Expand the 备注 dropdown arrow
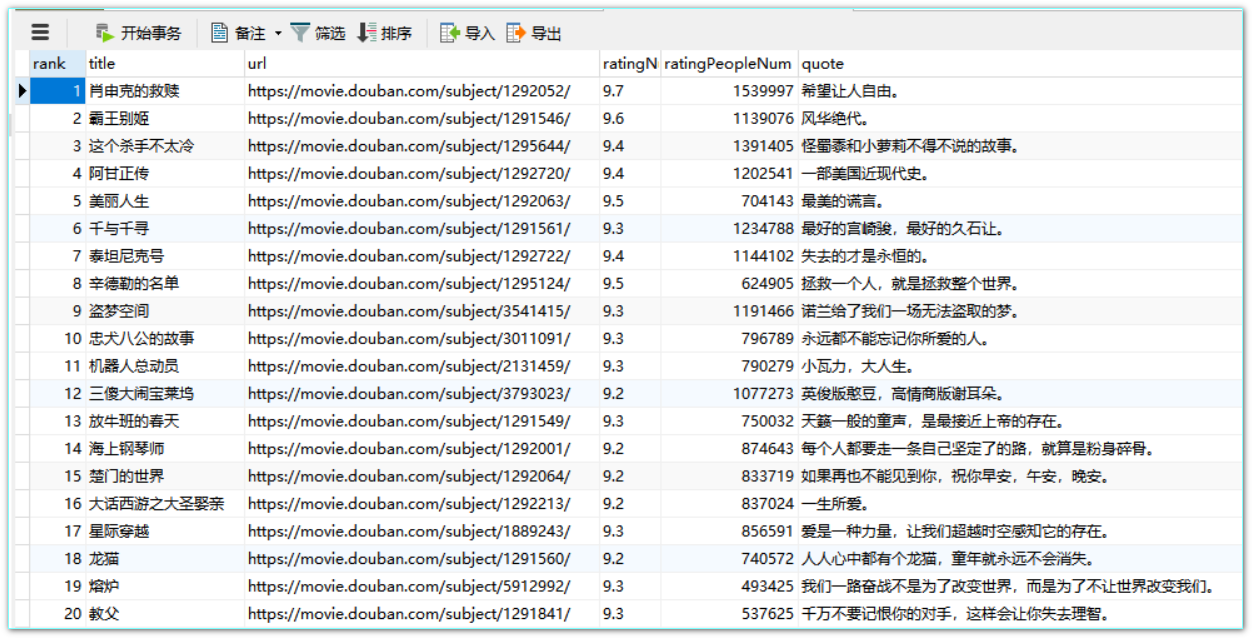This screenshot has width=1252, height=638. coord(278,34)
